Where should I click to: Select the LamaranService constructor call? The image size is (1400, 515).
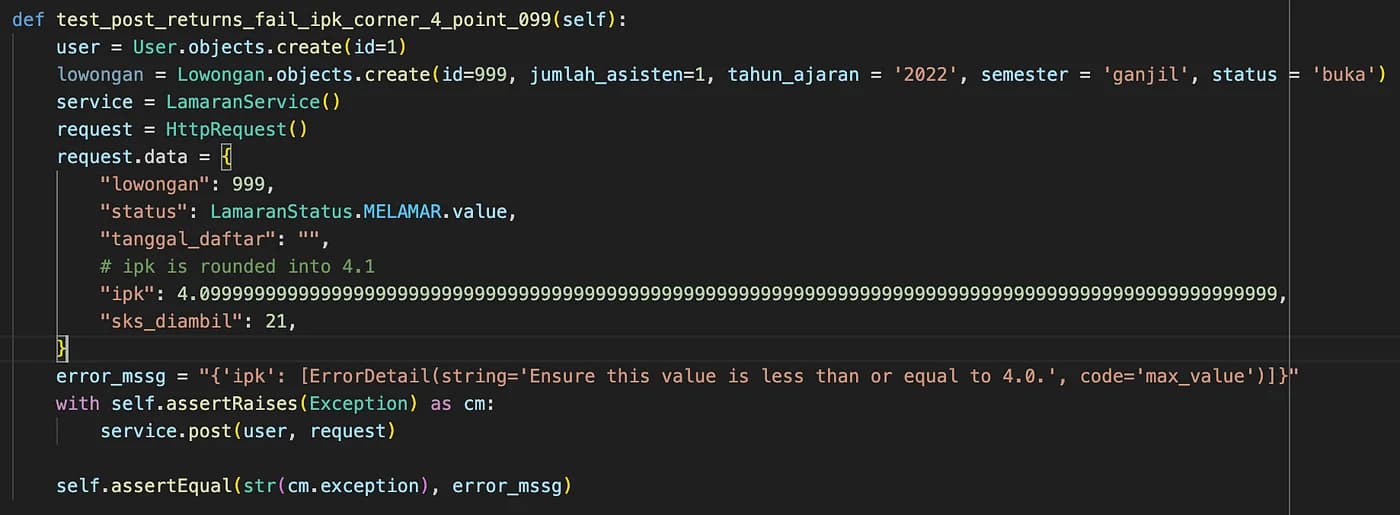point(243,102)
